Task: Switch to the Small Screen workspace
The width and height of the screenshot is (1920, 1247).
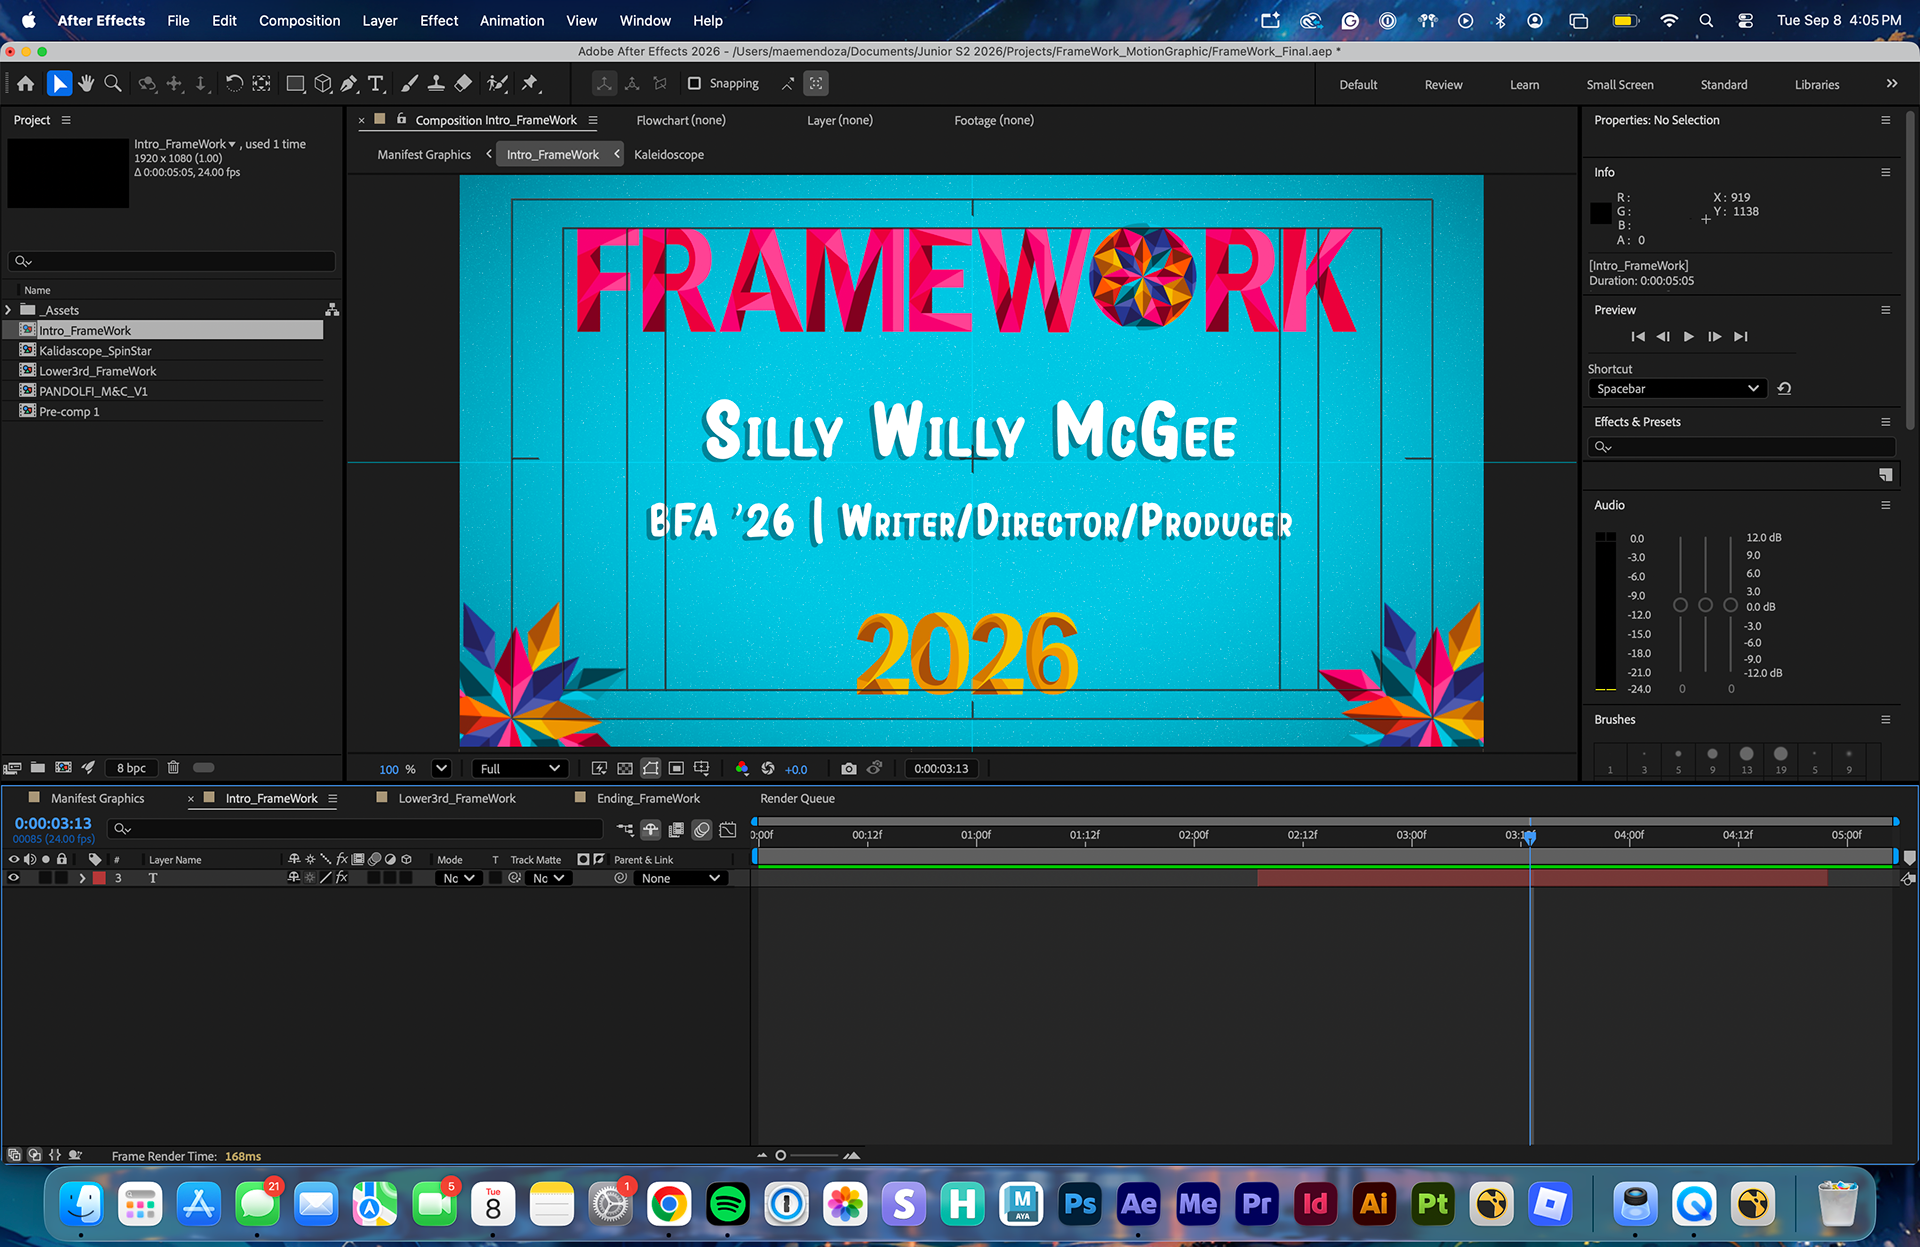Action: pos(1619,85)
